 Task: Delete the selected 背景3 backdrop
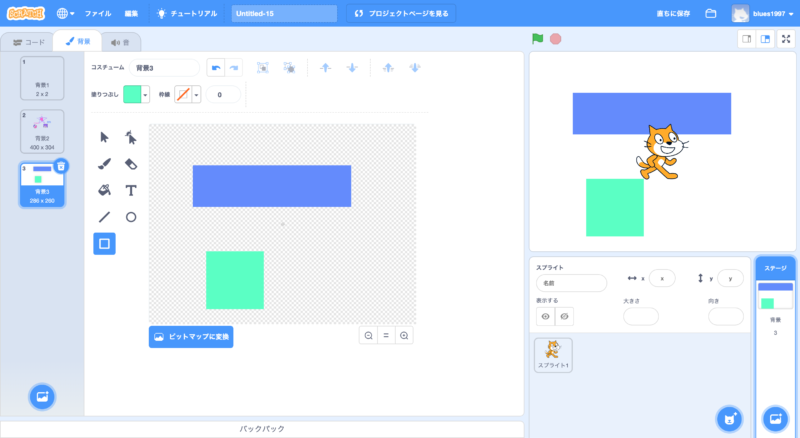[61, 166]
